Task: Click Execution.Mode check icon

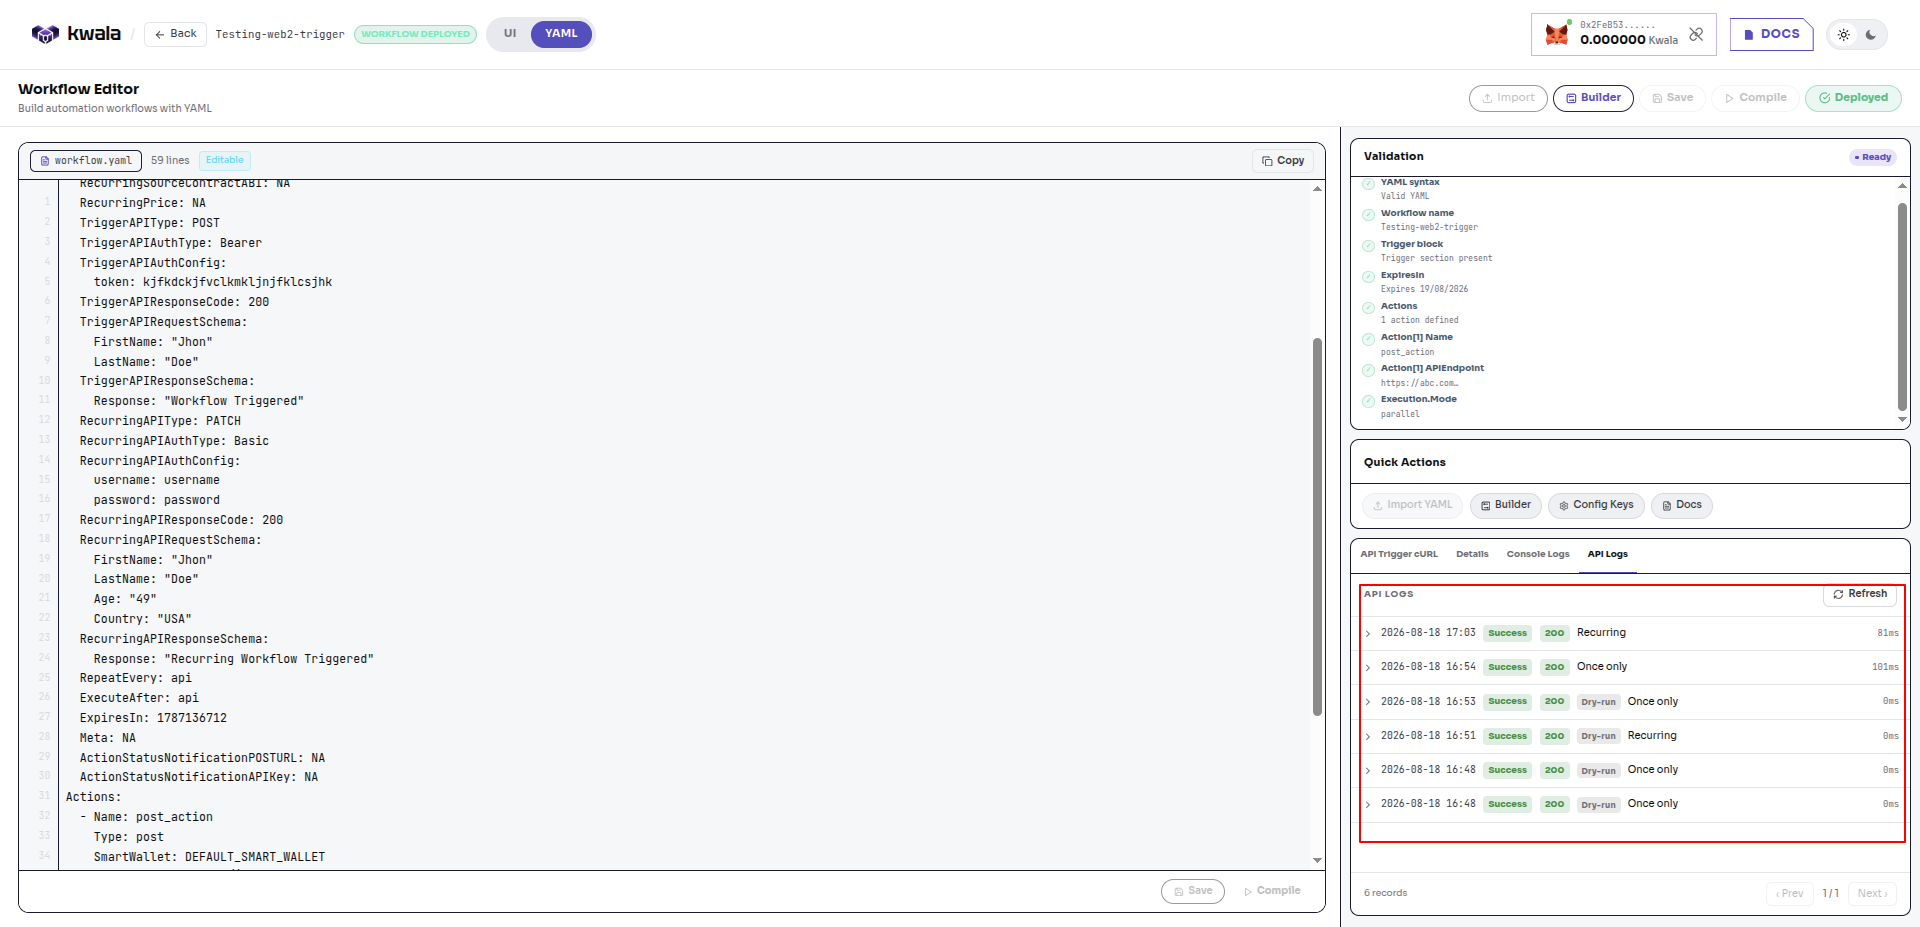Action: pyautogui.click(x=1368, y=401)
